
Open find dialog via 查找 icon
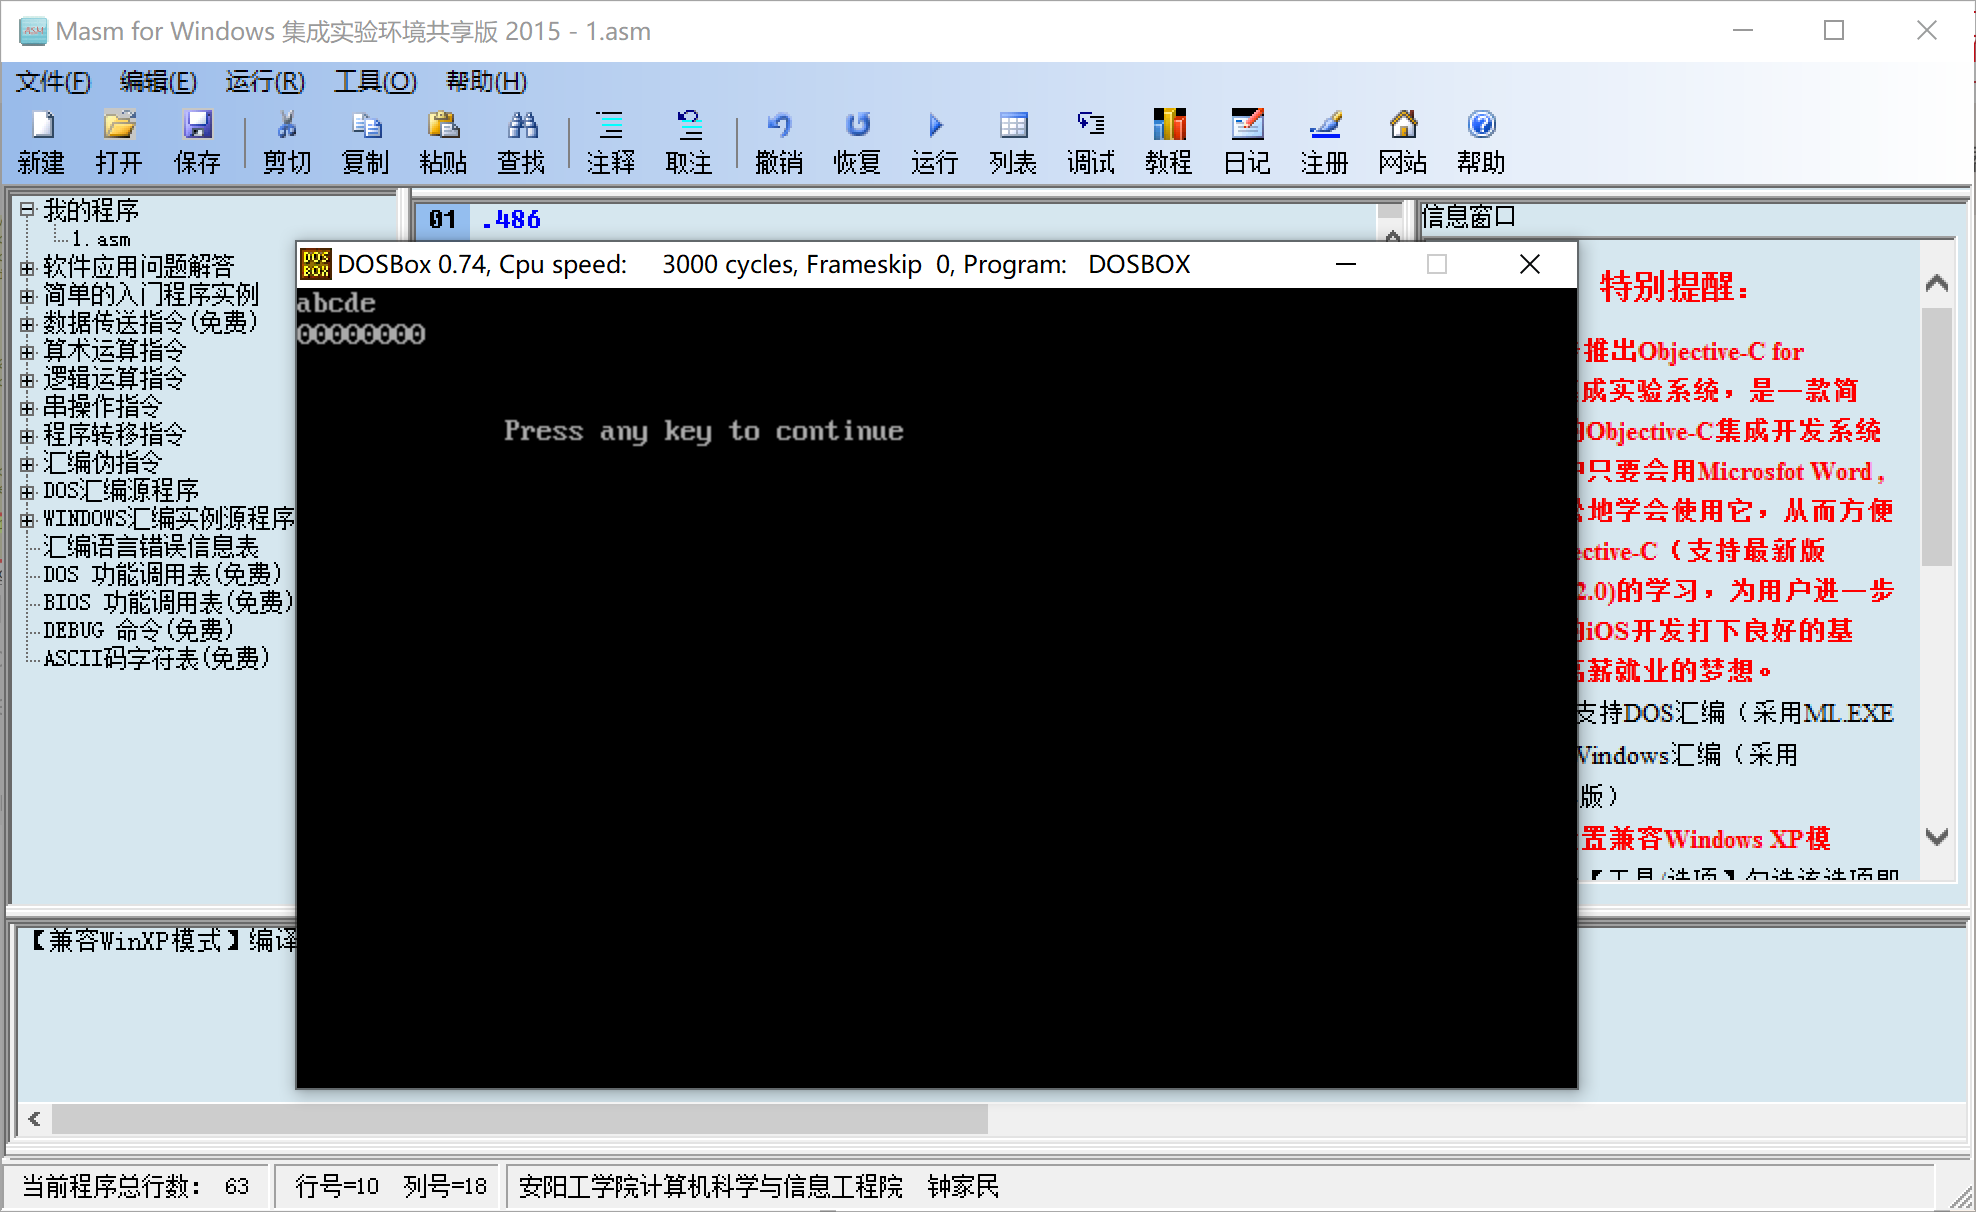[522, 140]
